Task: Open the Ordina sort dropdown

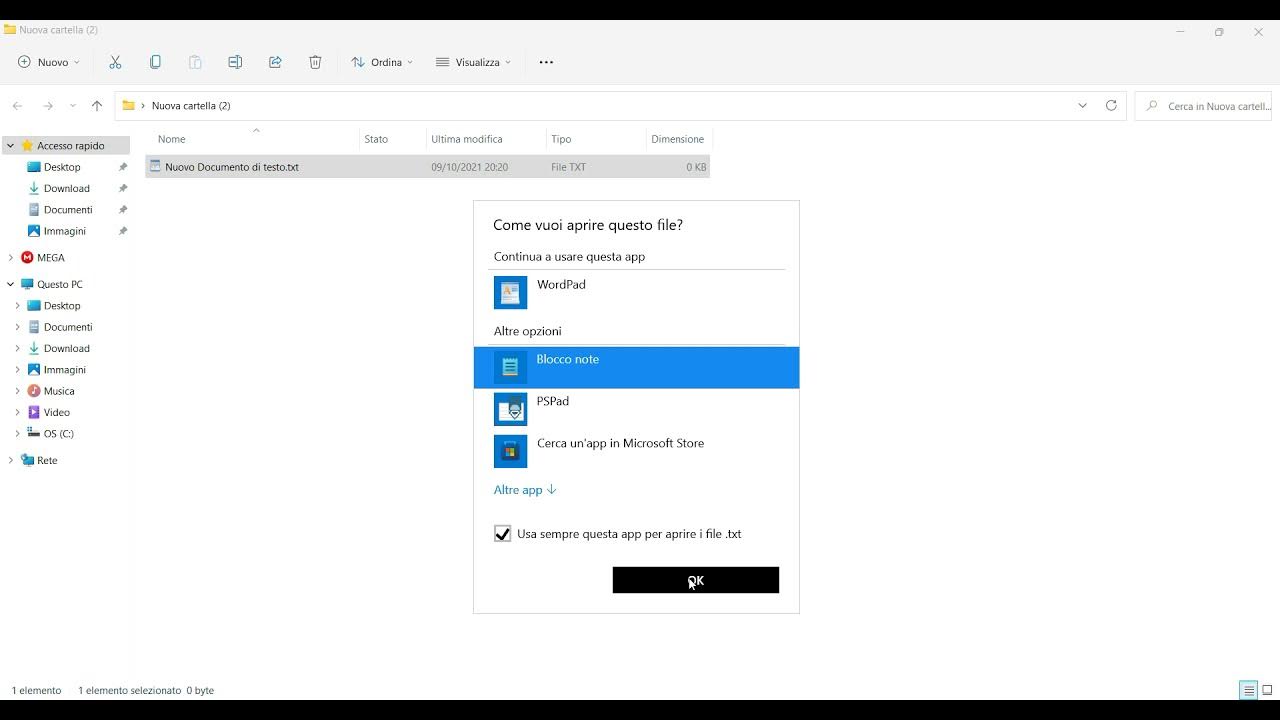Action: [381, 62]
